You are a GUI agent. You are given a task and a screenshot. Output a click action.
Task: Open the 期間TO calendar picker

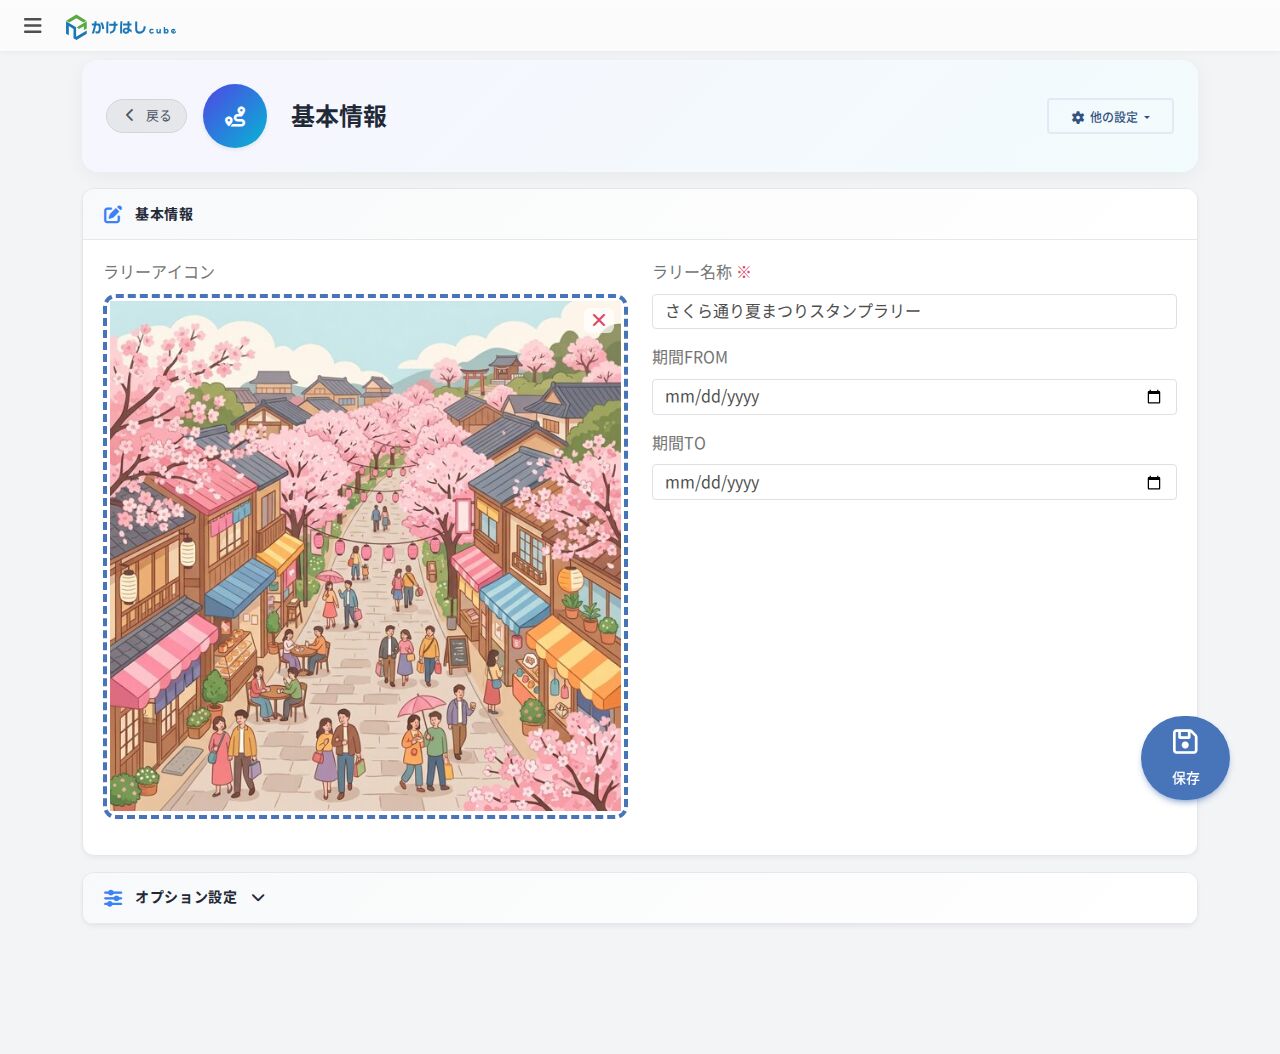click(1154, 483)
